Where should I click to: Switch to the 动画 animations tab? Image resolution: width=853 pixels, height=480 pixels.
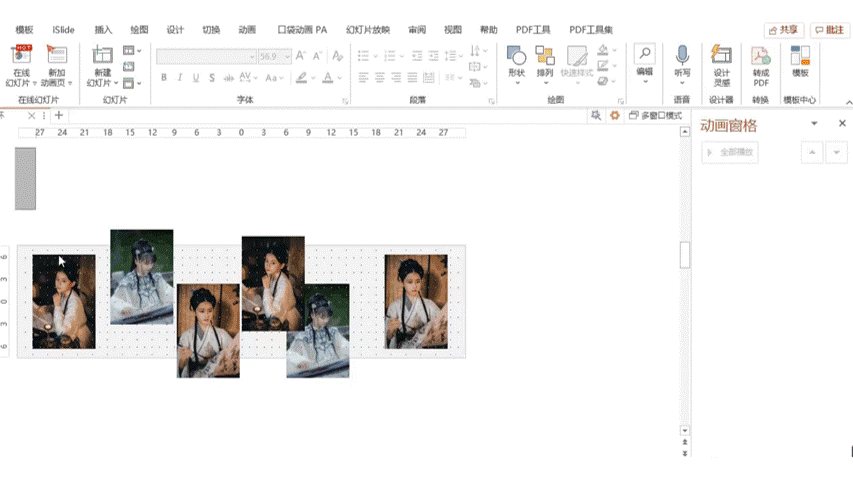pos(247,30)
